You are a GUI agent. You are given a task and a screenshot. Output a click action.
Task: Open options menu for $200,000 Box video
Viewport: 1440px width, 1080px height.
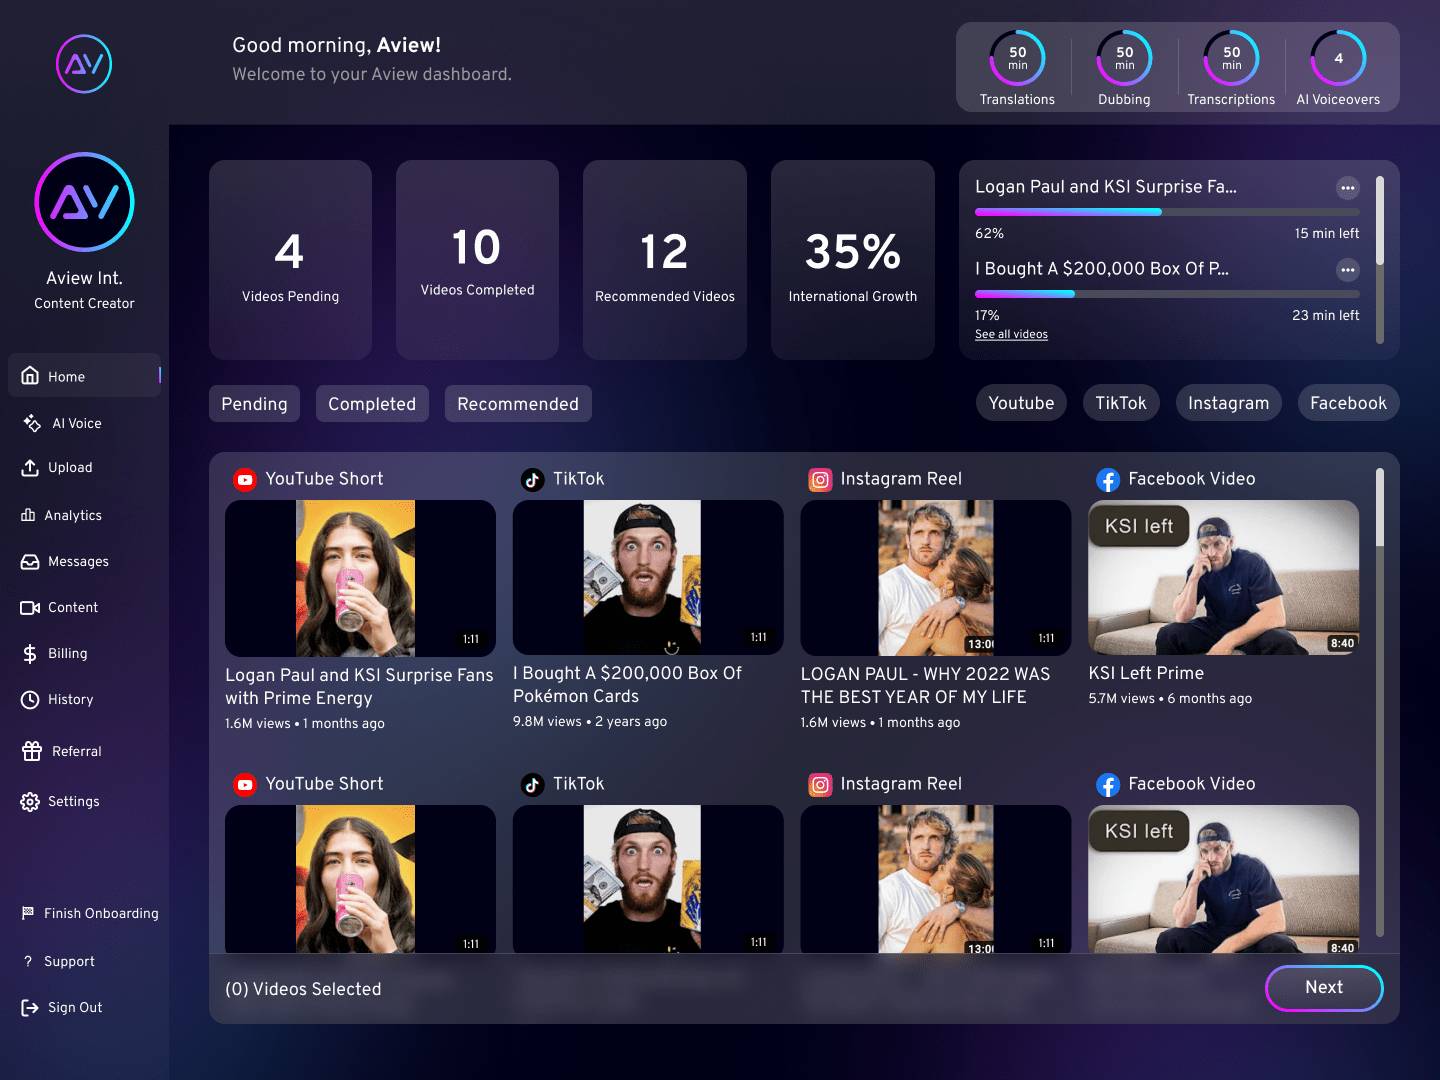[1347, 270]
